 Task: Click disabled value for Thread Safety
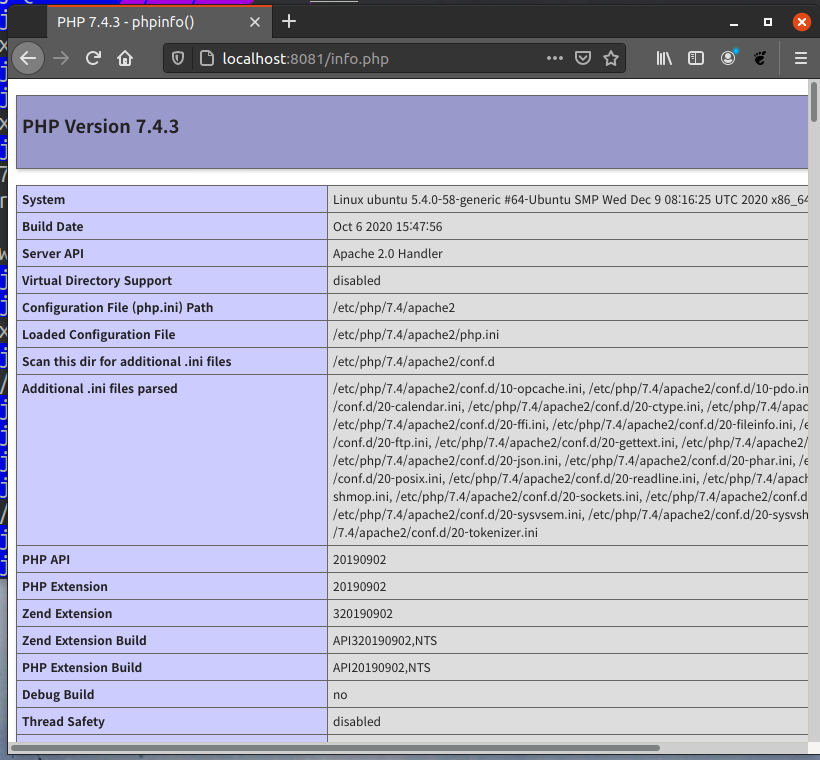[x=357, y=722]
